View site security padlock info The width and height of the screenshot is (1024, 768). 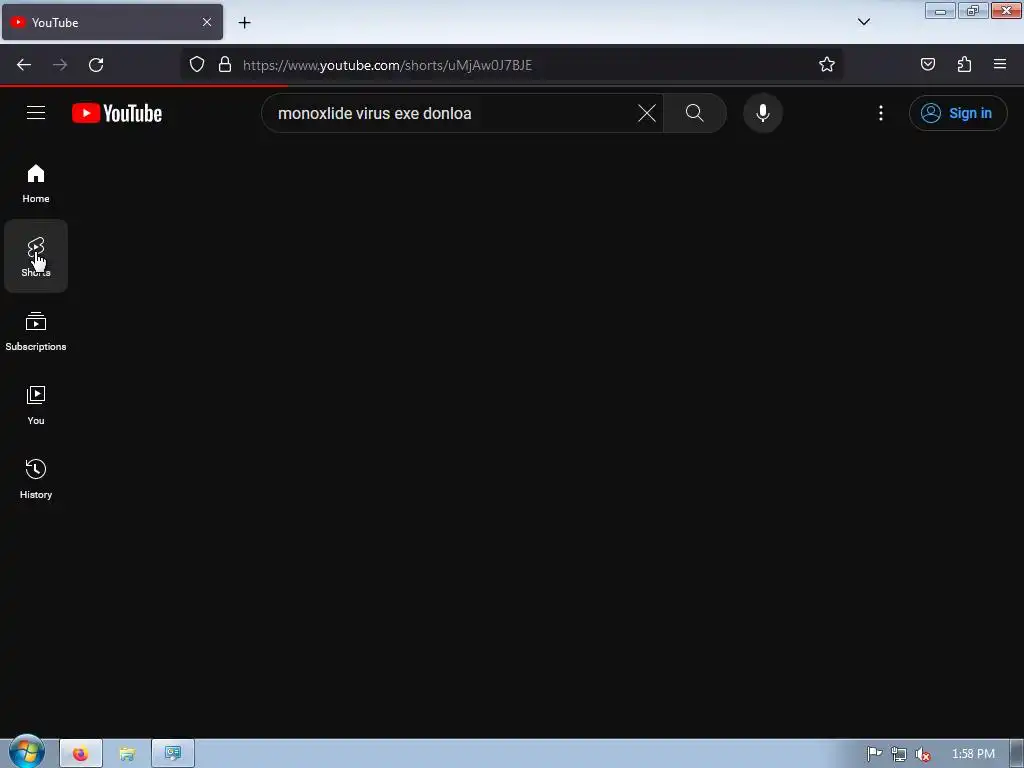[225, 64]
